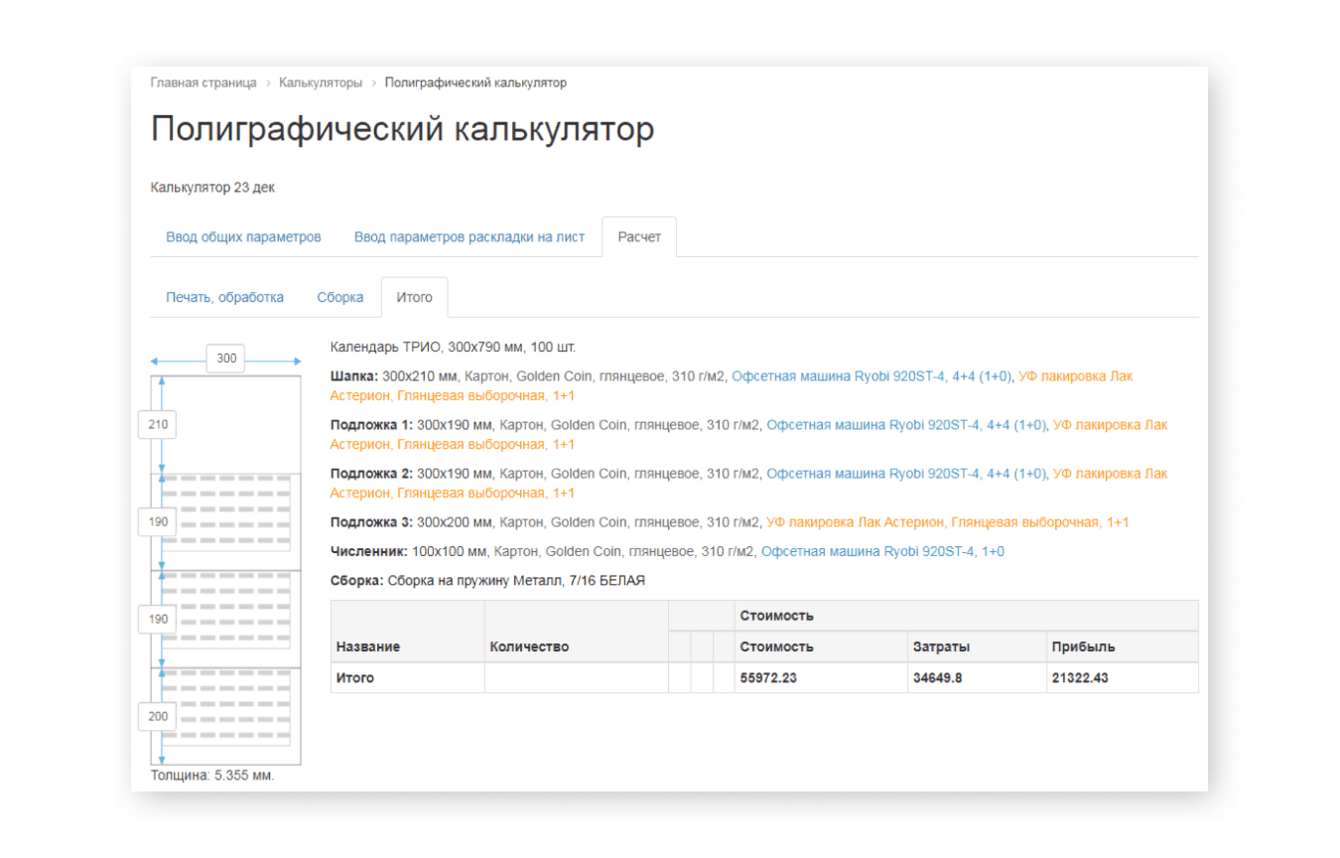The width and height of the screenshot is (1340, 858).
Task: Go to Главная страница breadcrumb
Action: (x=203, y=83)
